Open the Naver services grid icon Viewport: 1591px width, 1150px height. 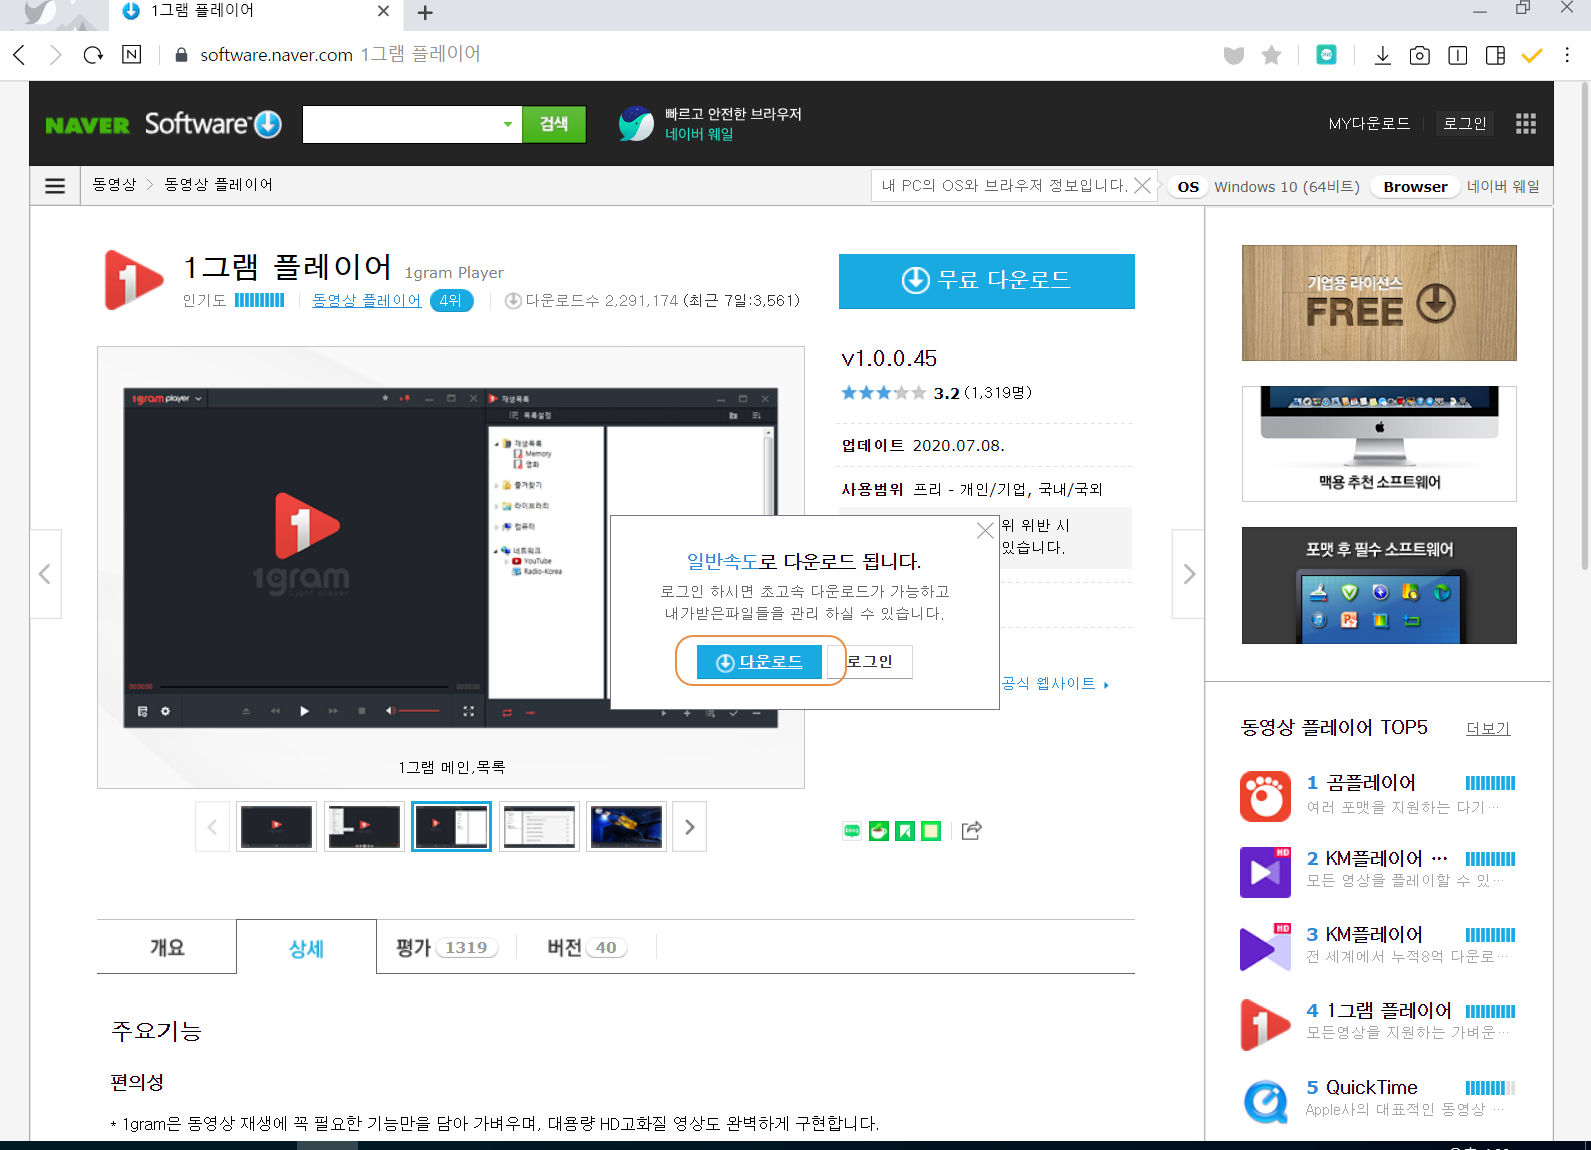click(x=1525, y=123)
